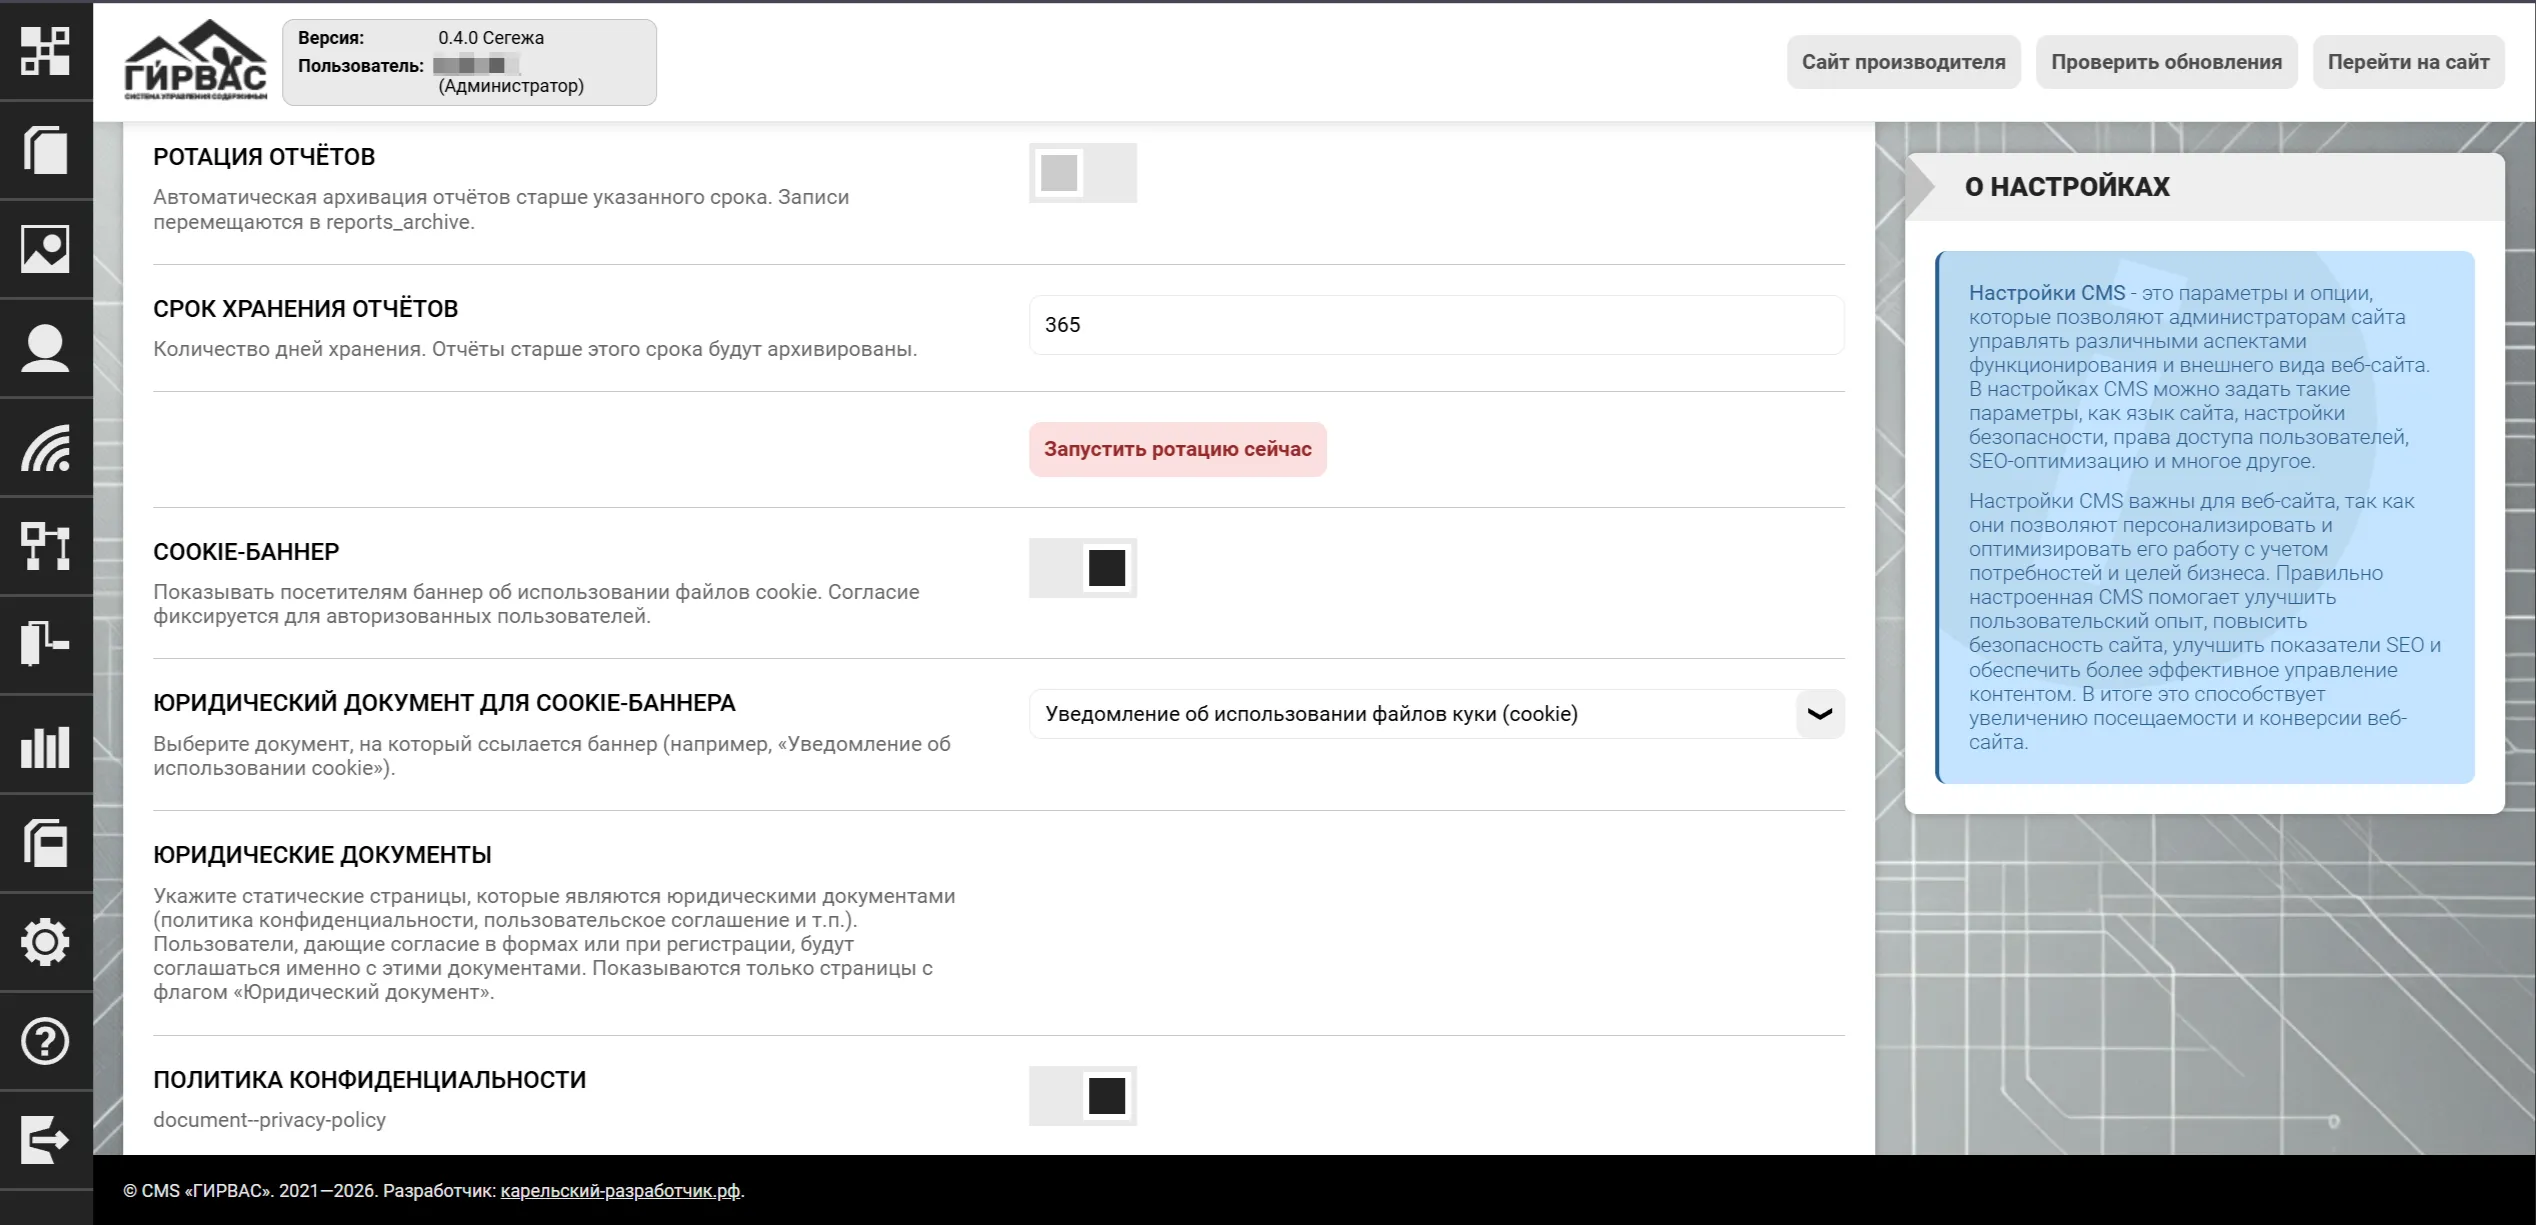
Task: Click the logout arrow icon in sidebar
Action: tap(46, 1140)
